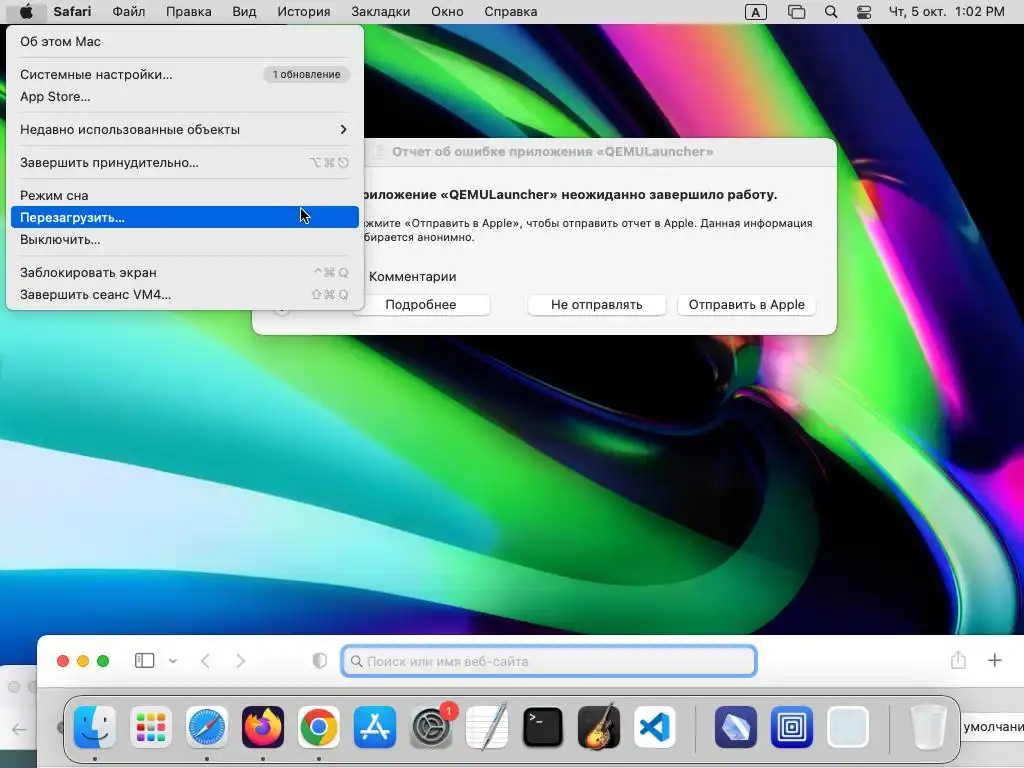Open the Safari privacy shield report
The width and height of the screenshot is (1024, 768).
[319, 661]
